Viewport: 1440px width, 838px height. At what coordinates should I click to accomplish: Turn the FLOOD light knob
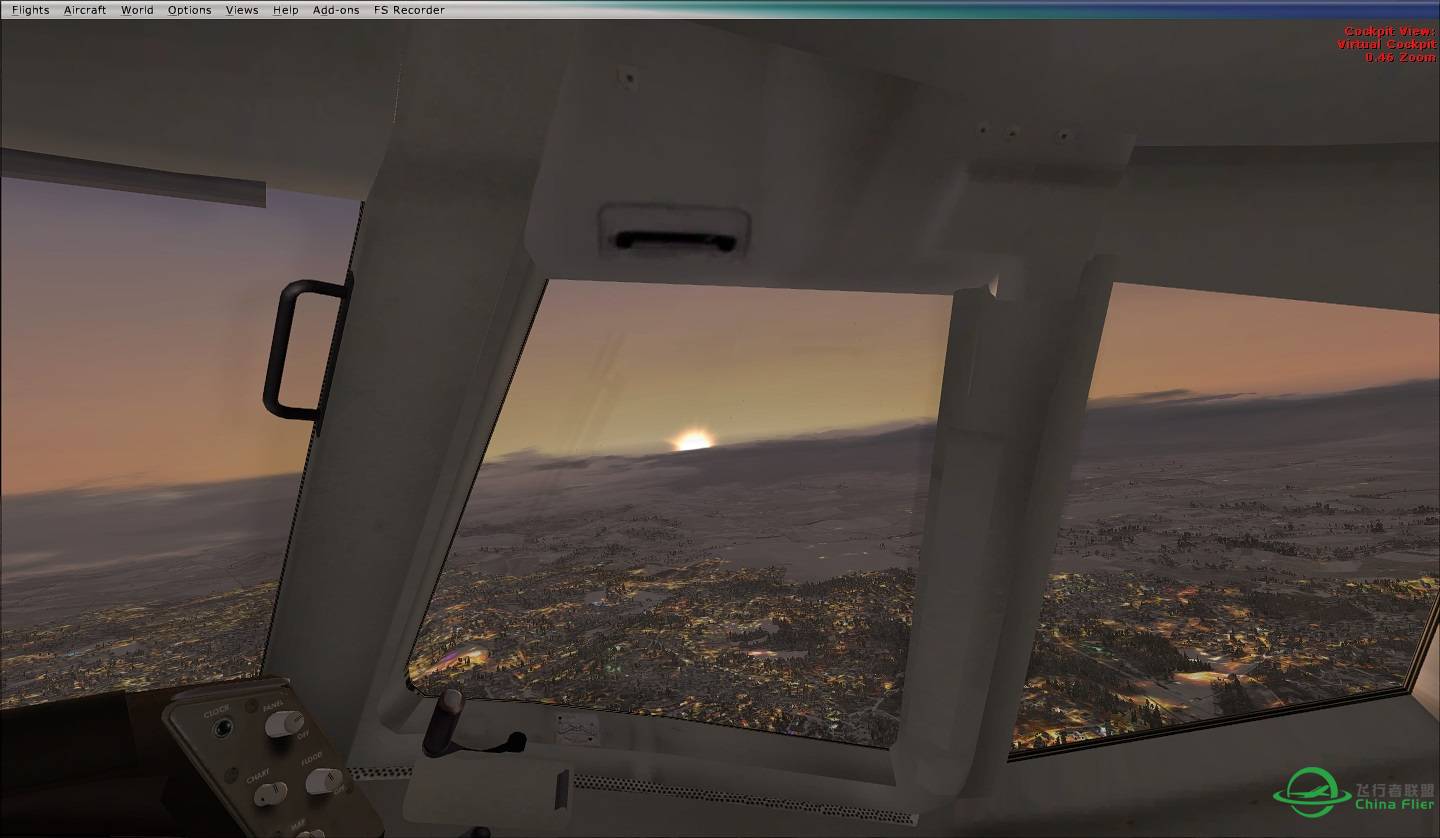(x=322, y=780)
